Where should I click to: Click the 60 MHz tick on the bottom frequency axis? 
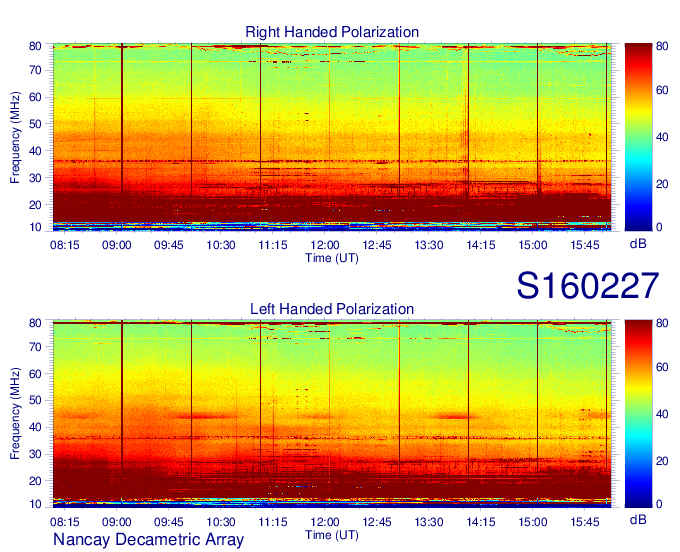[35, 374]
